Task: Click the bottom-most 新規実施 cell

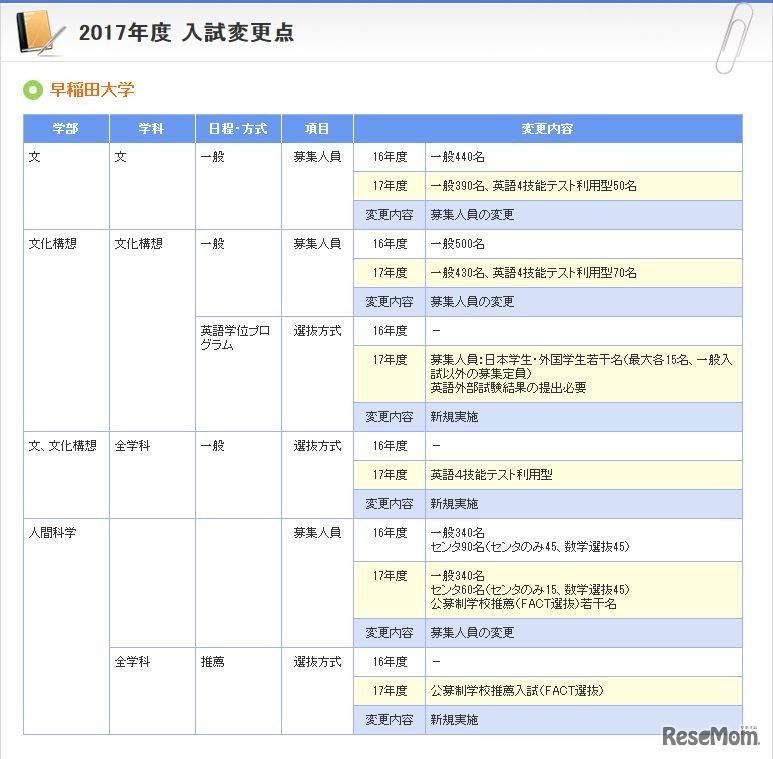Action: point(584,720)
